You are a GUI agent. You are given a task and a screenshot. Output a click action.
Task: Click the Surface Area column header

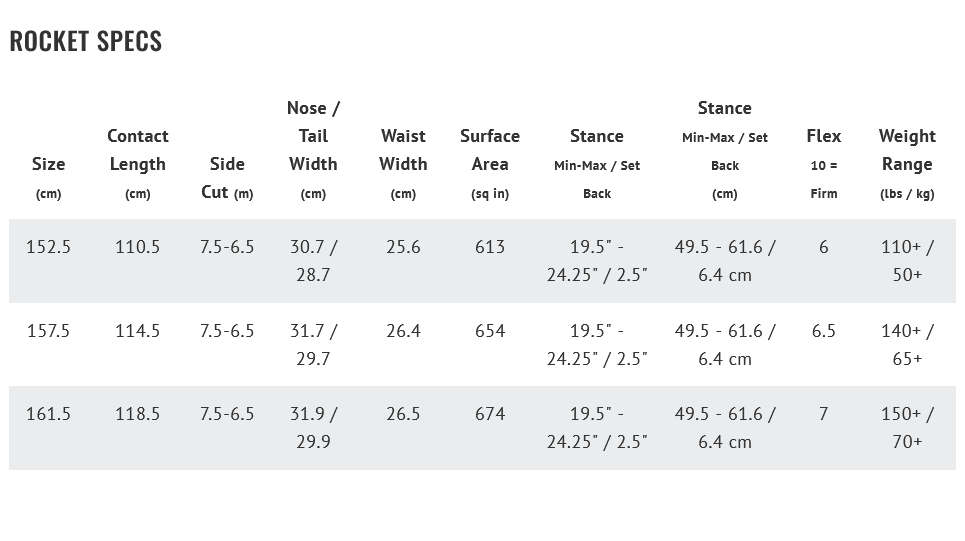(490, 163)
